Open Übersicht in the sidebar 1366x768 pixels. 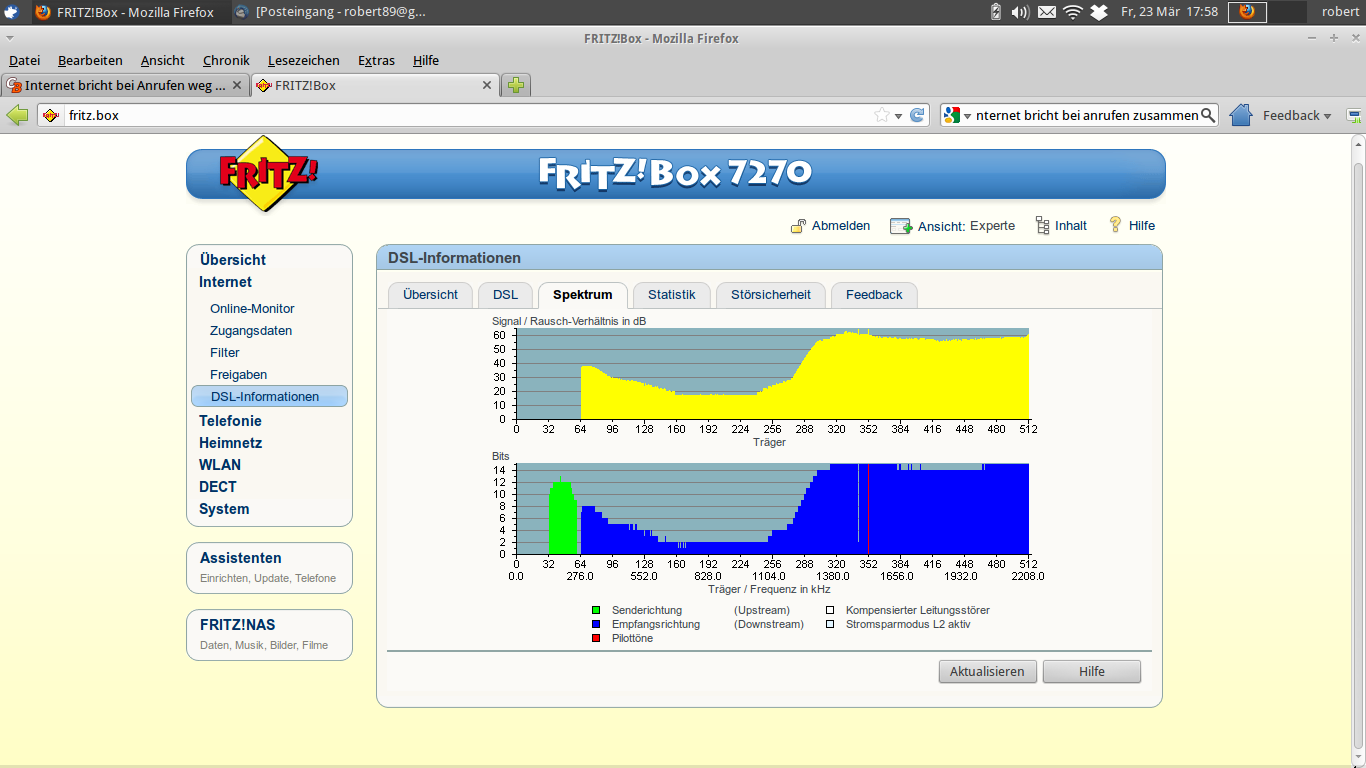[x=232, y=260]
